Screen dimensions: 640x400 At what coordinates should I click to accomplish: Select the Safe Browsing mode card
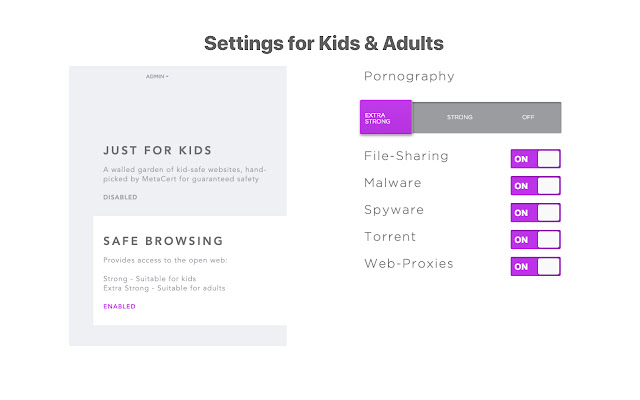coord(190,270)
